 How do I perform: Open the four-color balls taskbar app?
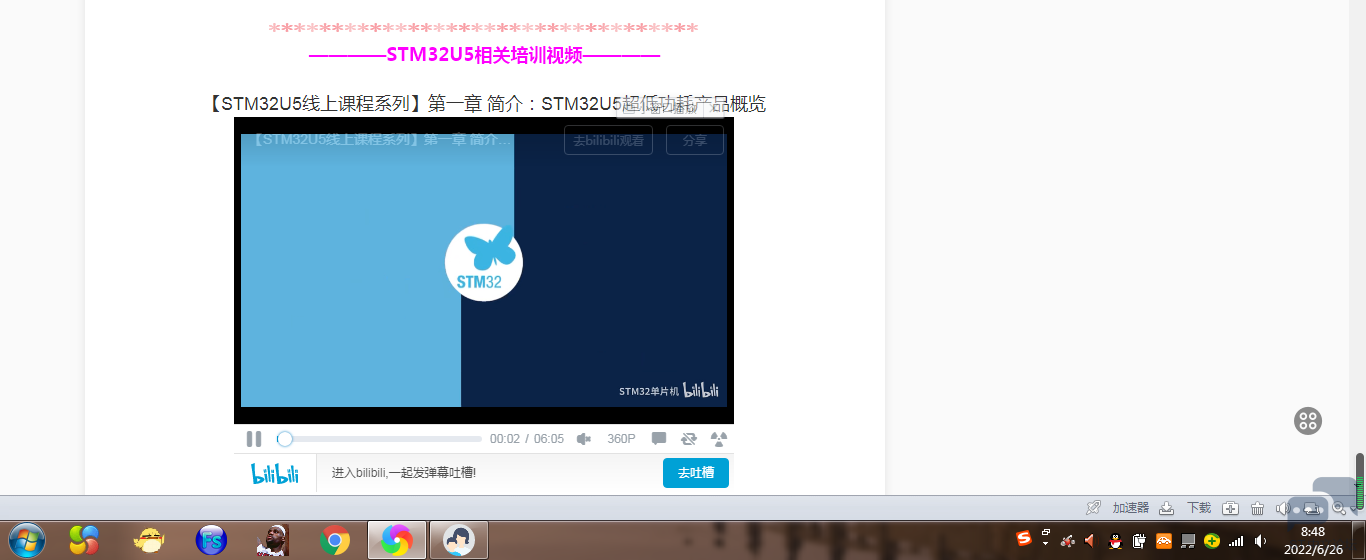click(84, 541)
